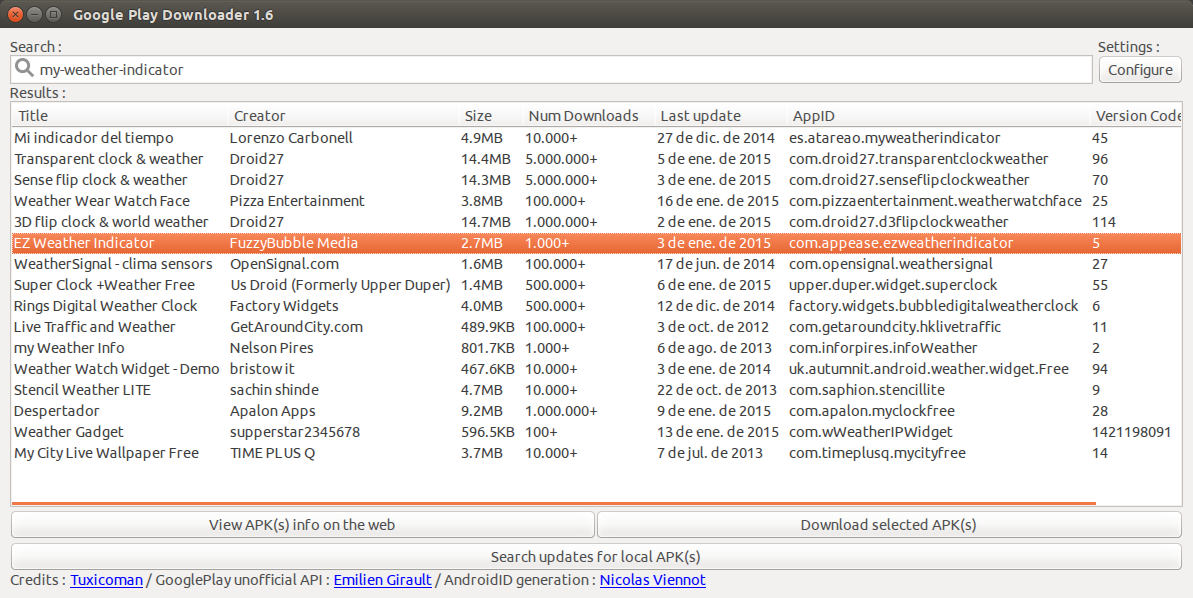Open the Configure settings button

pos(1140,69)
